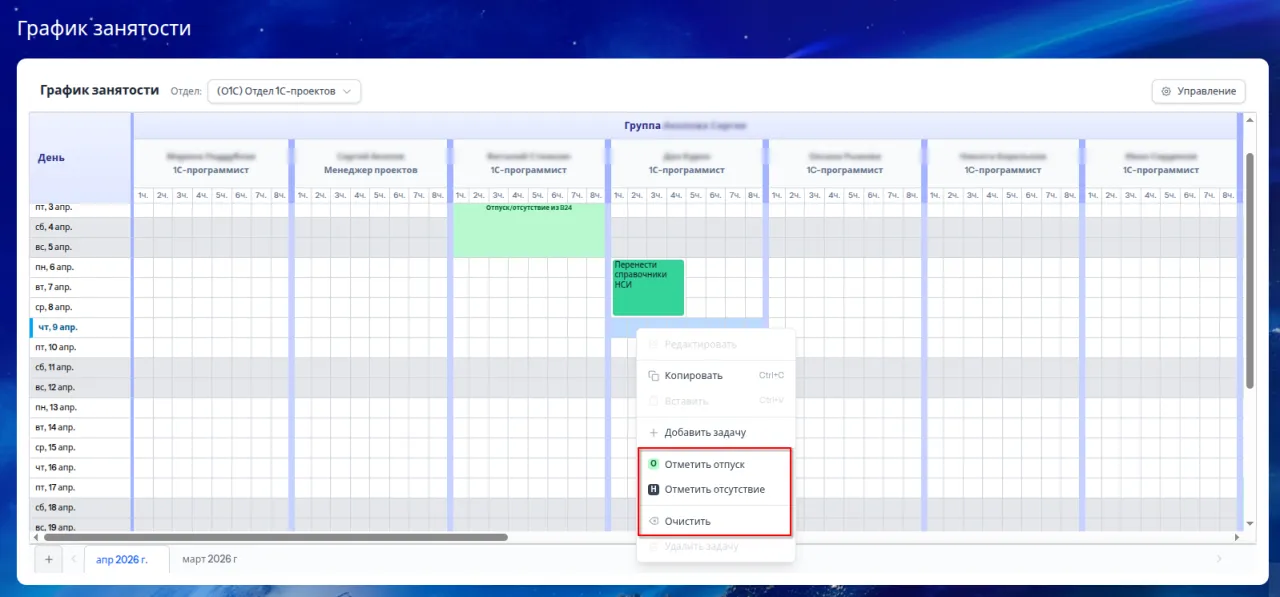Click the eraser icon beside Очистить
This screenshot has height=597, width=1280.
653,521
